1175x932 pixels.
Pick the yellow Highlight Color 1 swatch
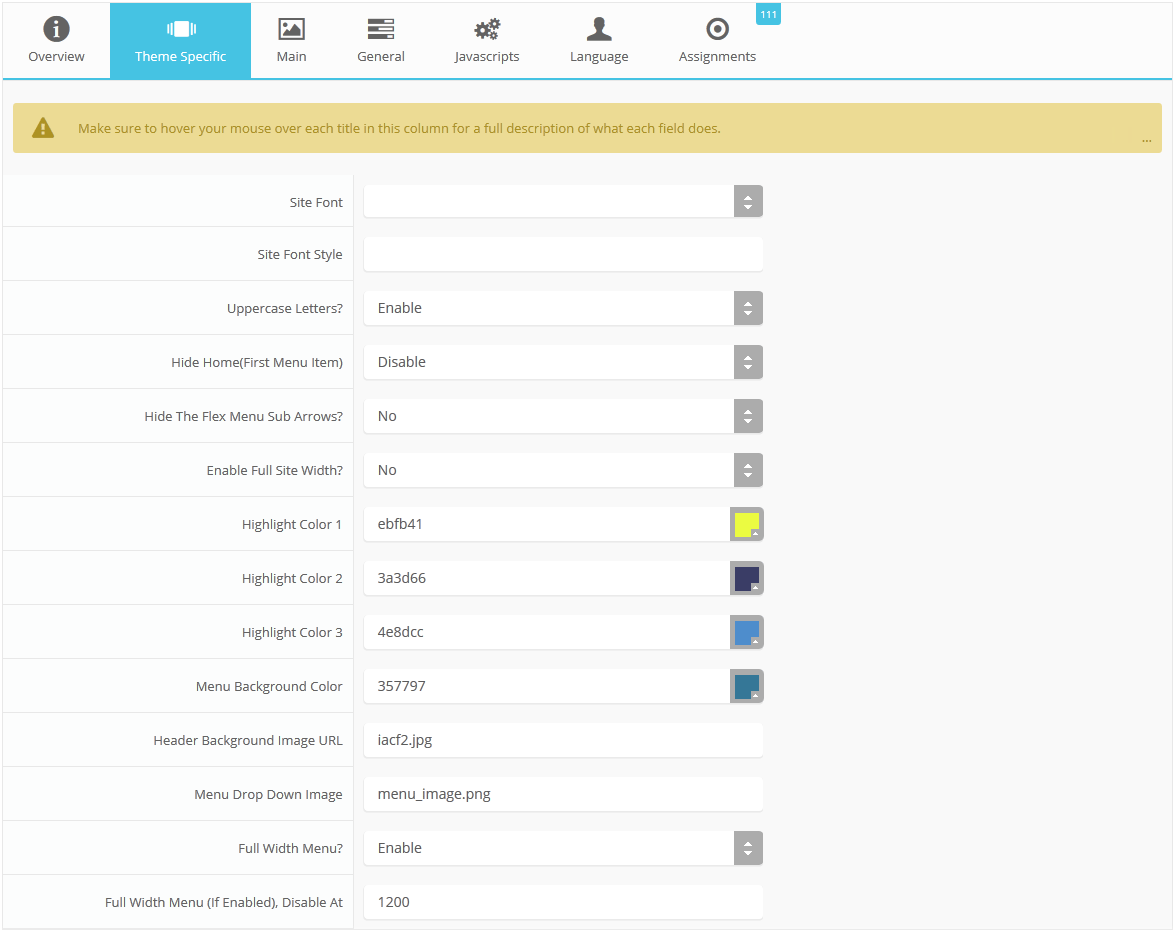pos(747,525)
